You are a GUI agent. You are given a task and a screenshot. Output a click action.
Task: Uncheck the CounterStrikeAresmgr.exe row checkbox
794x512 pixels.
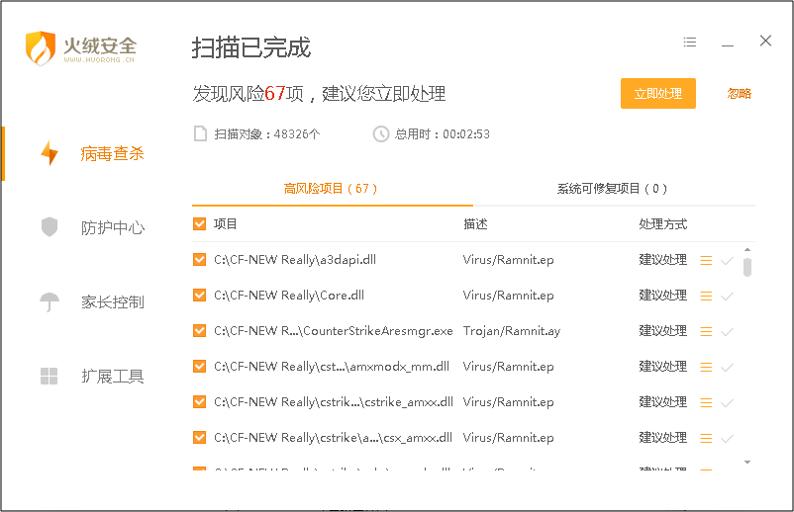click(200, 331)
